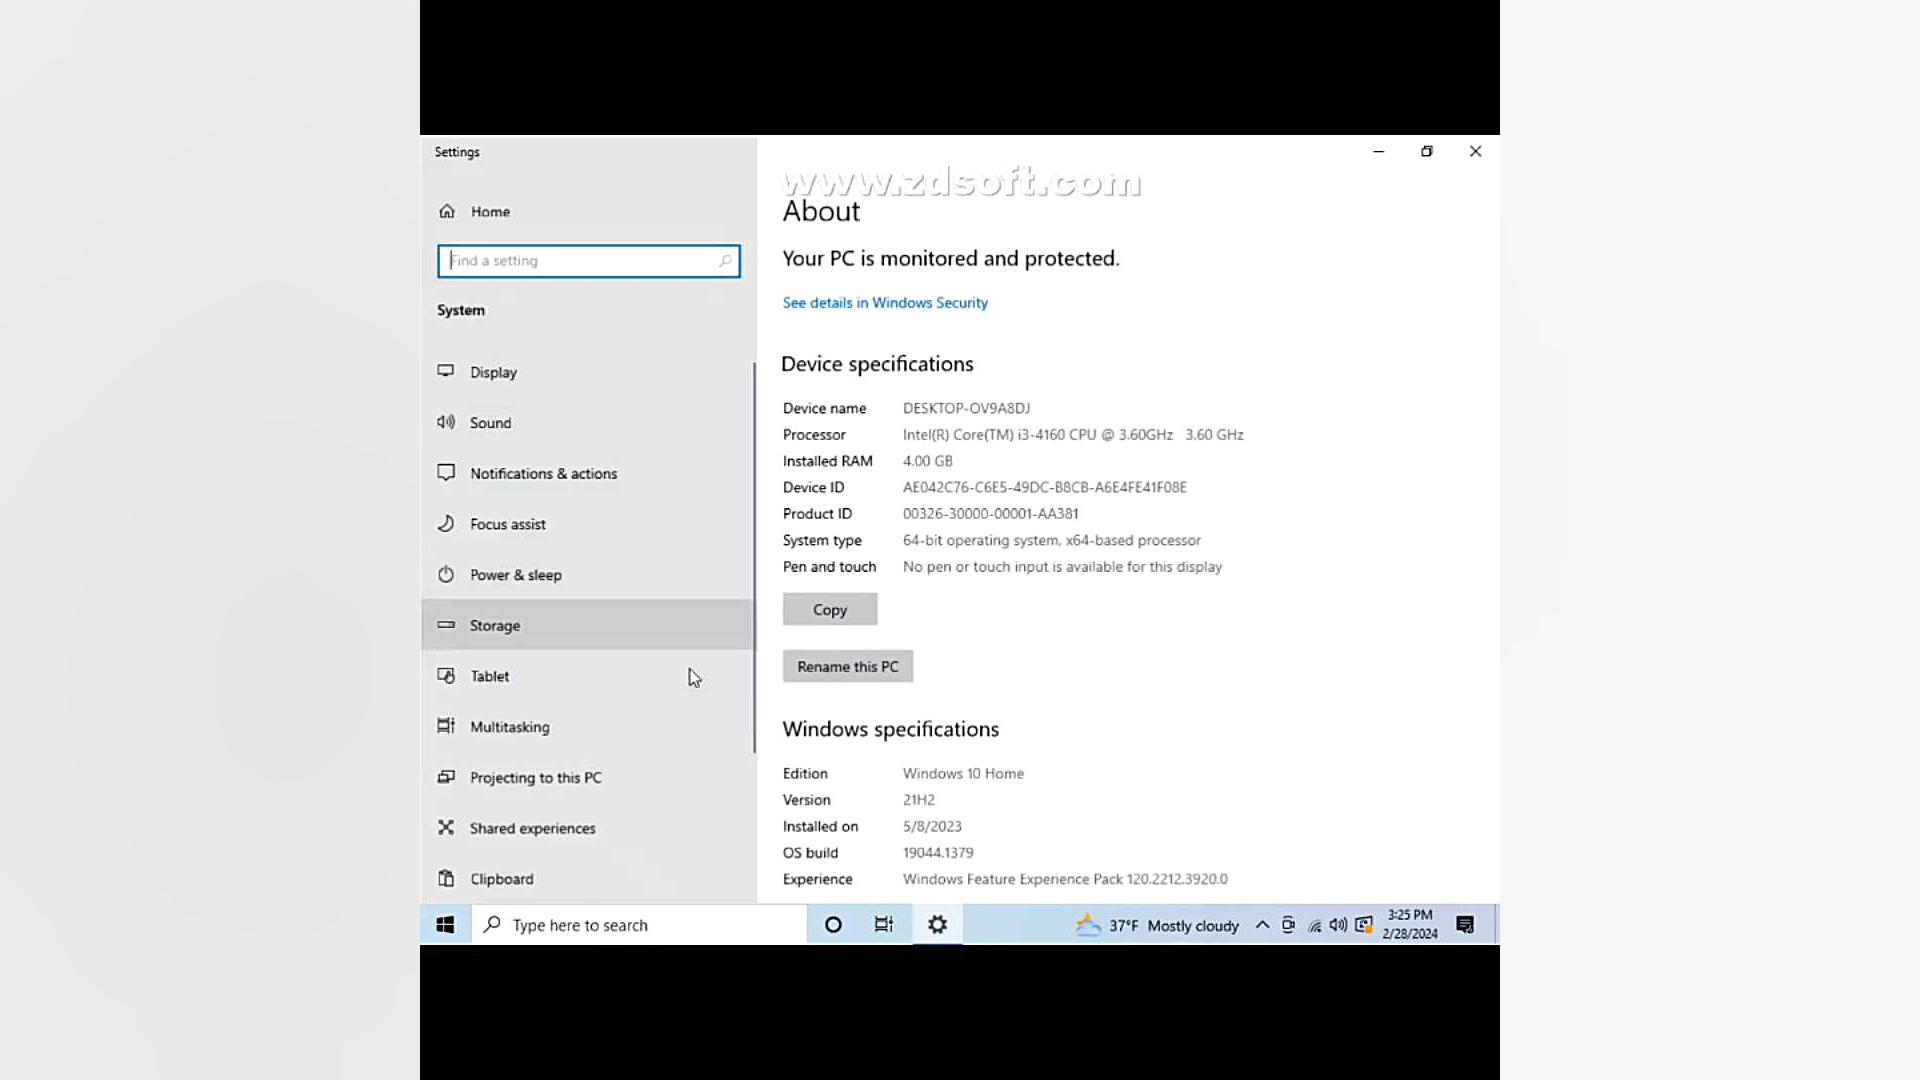
Task: Open the clock showing 3:25 PM
Action: pos(1410,924)
